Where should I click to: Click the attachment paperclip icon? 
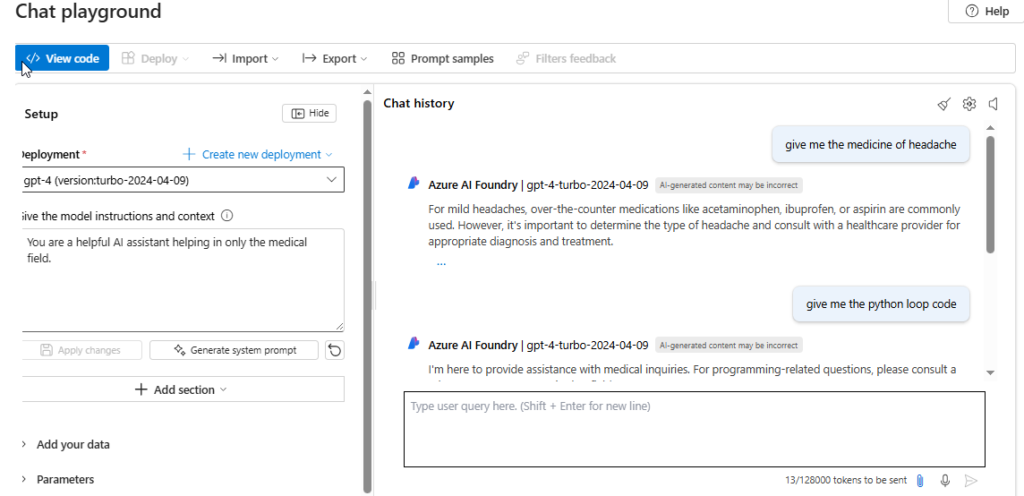tap(920, 480)
